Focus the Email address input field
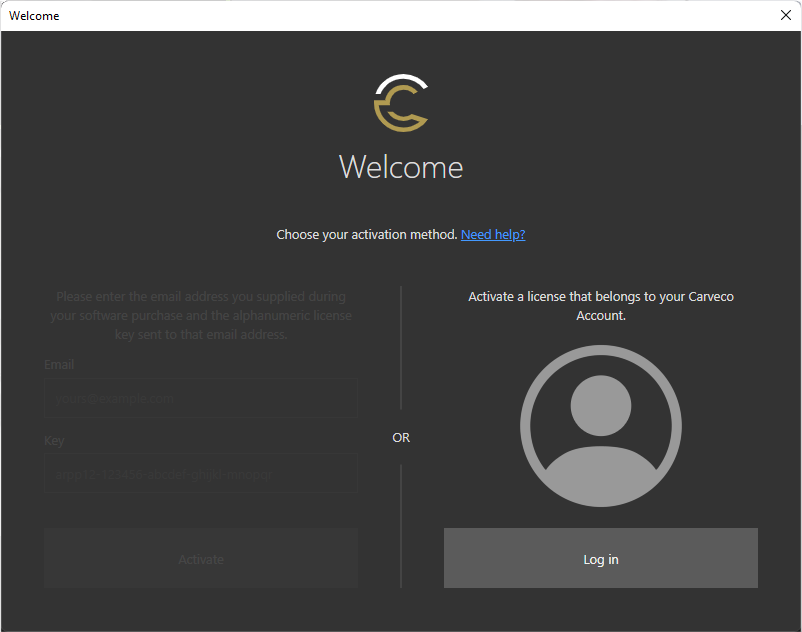The height and width of the screenshot is (632, 802). [200, 398]
